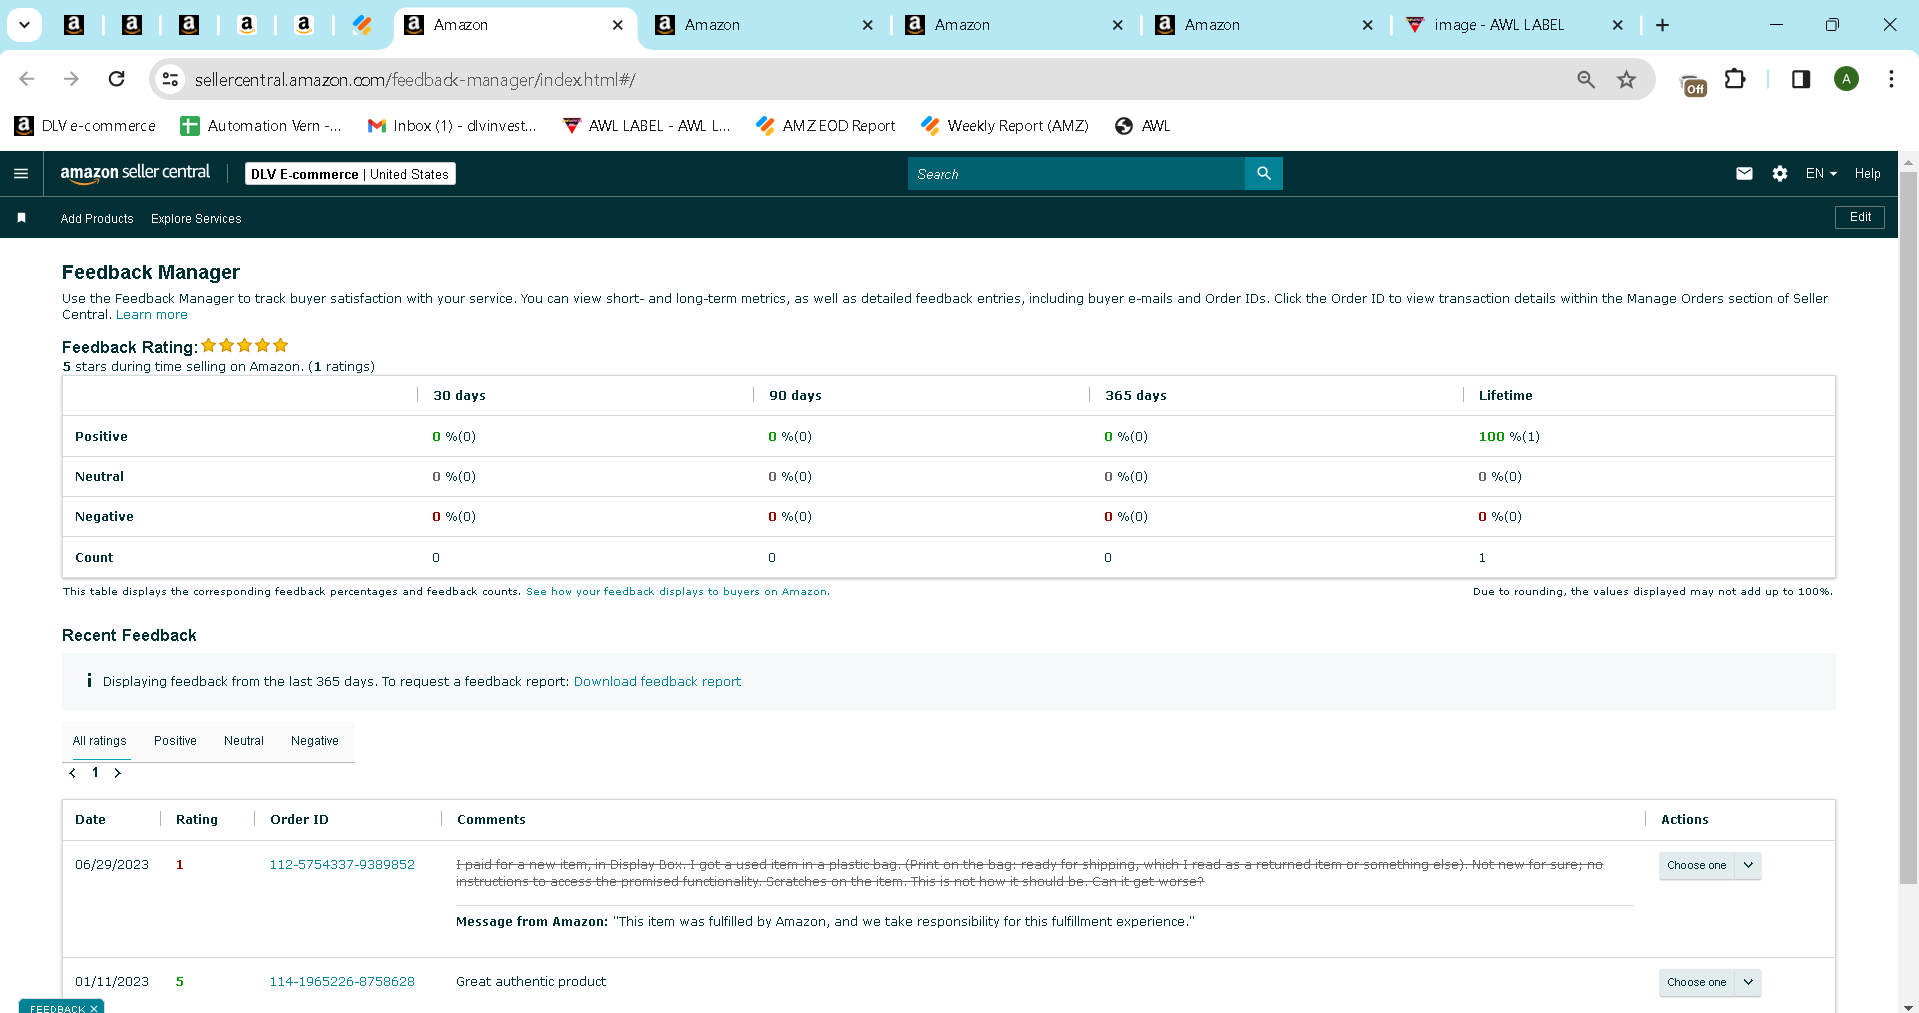Image resolution: width=1919 pixels, height=1013 pixels.
Task: Open the Extensions puzzle icon
Action: point(1736,79)
